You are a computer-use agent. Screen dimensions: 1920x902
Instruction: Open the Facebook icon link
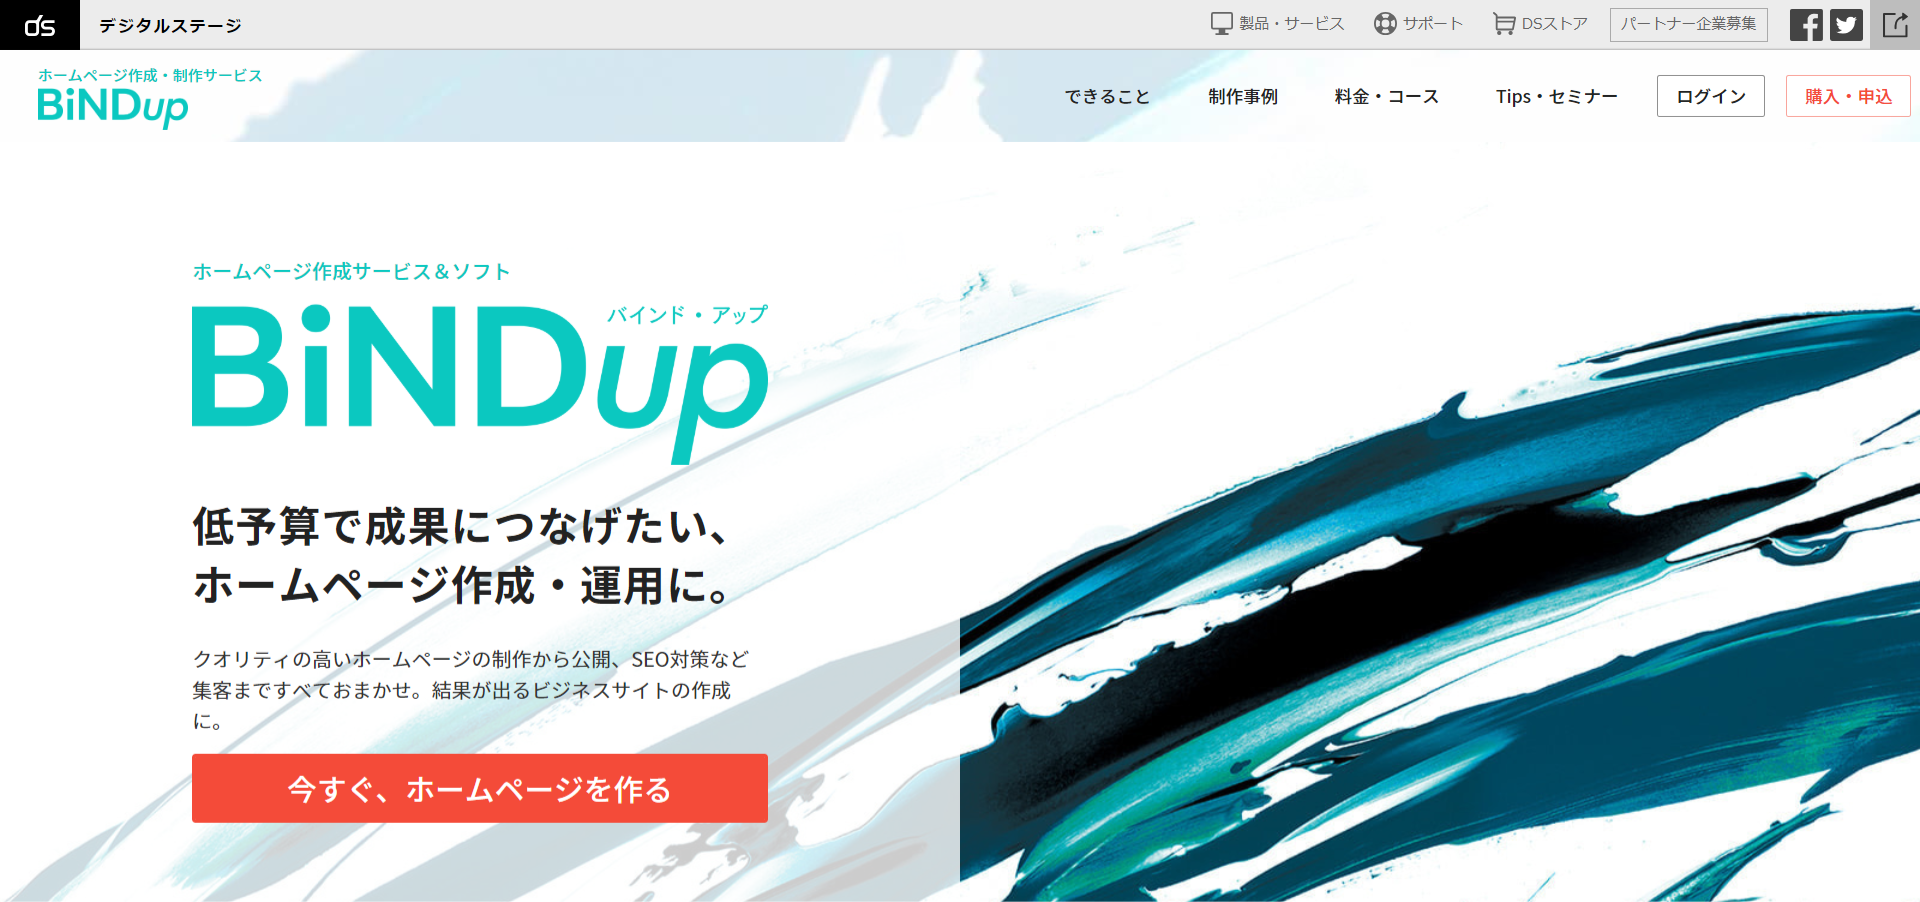1806,25
